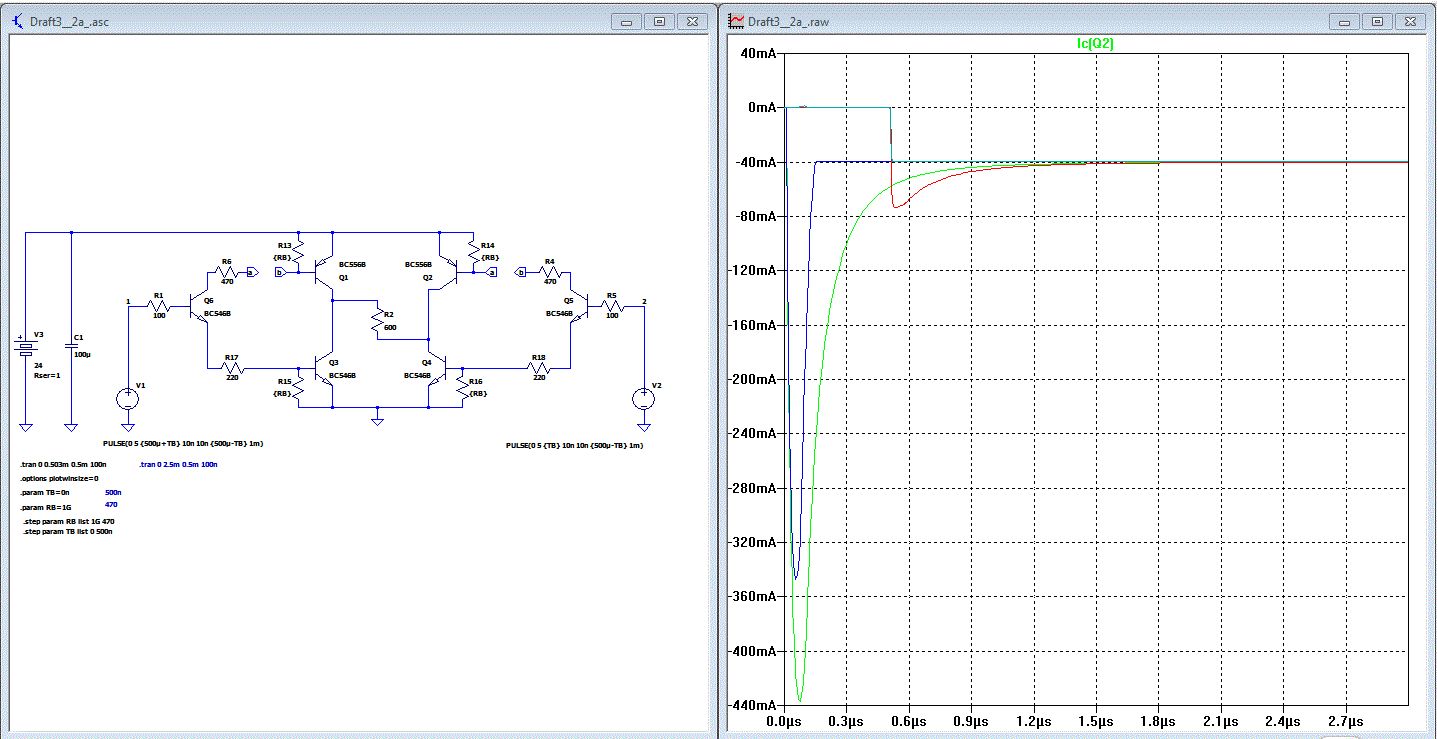
Task: Click the waveform icon in Draft3__2a_.raw title bar
Action: click(x=736, y=21)
